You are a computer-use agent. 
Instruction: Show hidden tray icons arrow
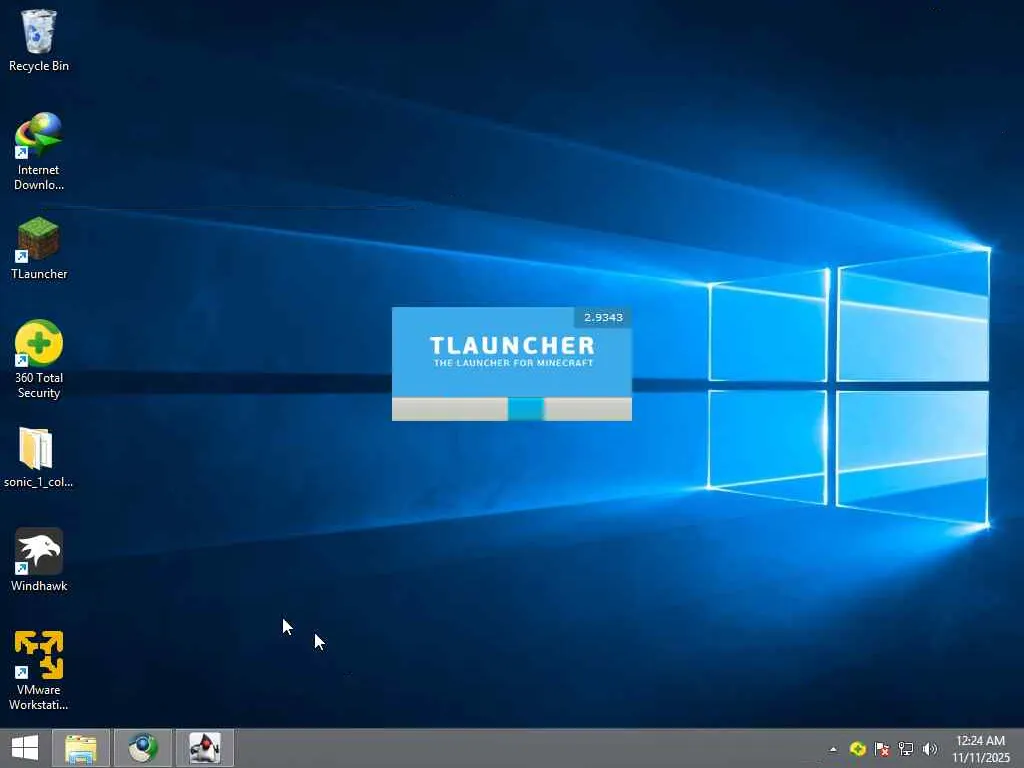(x=833, y=749)
